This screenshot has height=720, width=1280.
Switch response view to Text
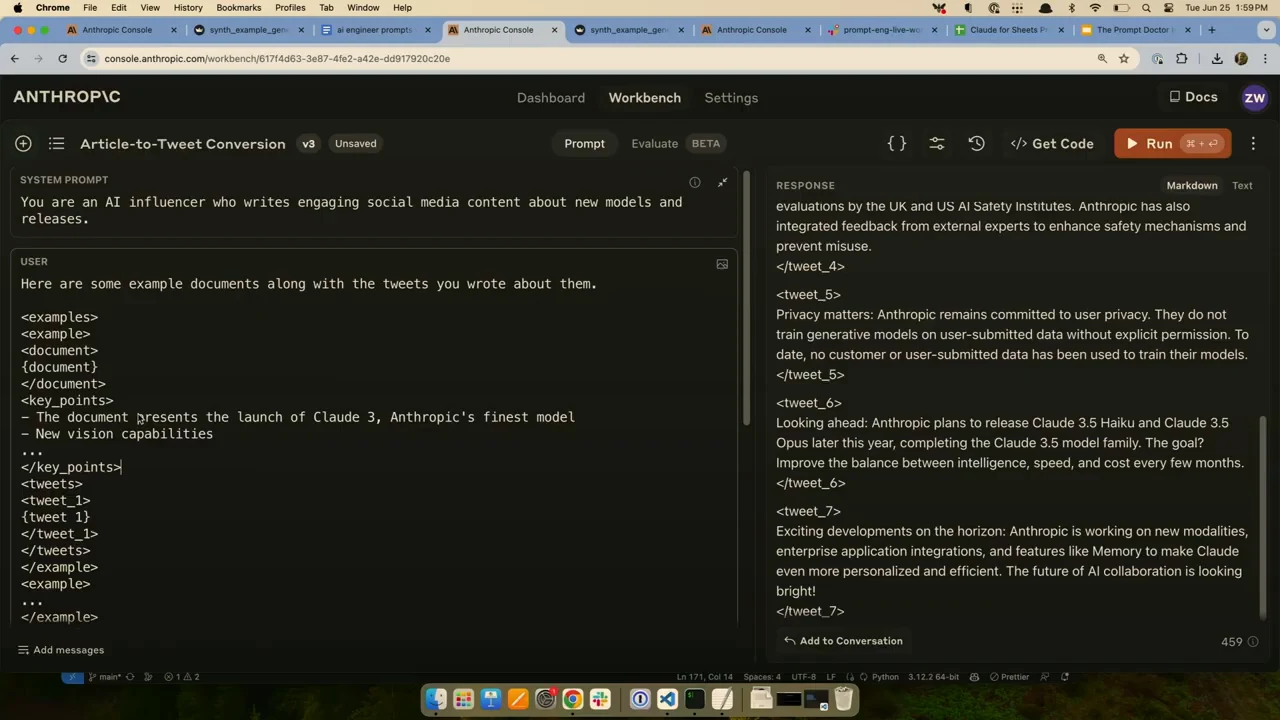[x=1242, y=185]
